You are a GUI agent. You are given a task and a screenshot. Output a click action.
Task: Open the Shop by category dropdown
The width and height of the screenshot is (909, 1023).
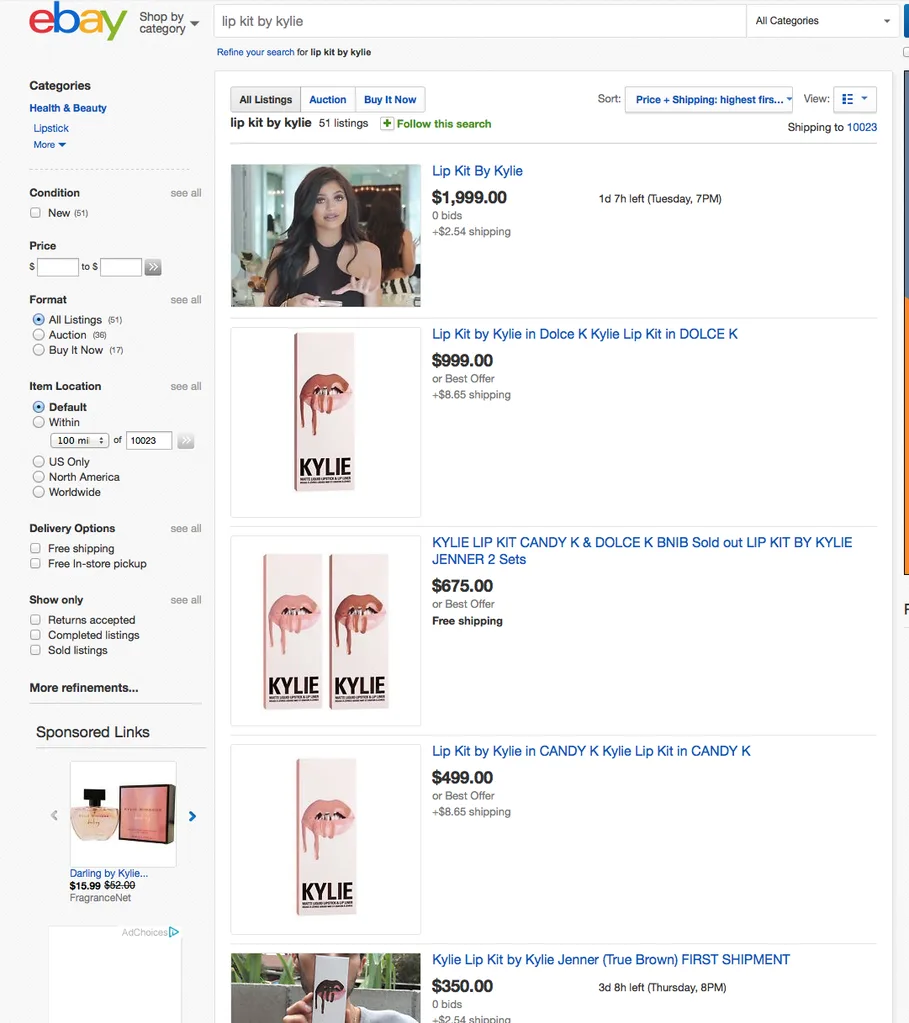(168, 22)
